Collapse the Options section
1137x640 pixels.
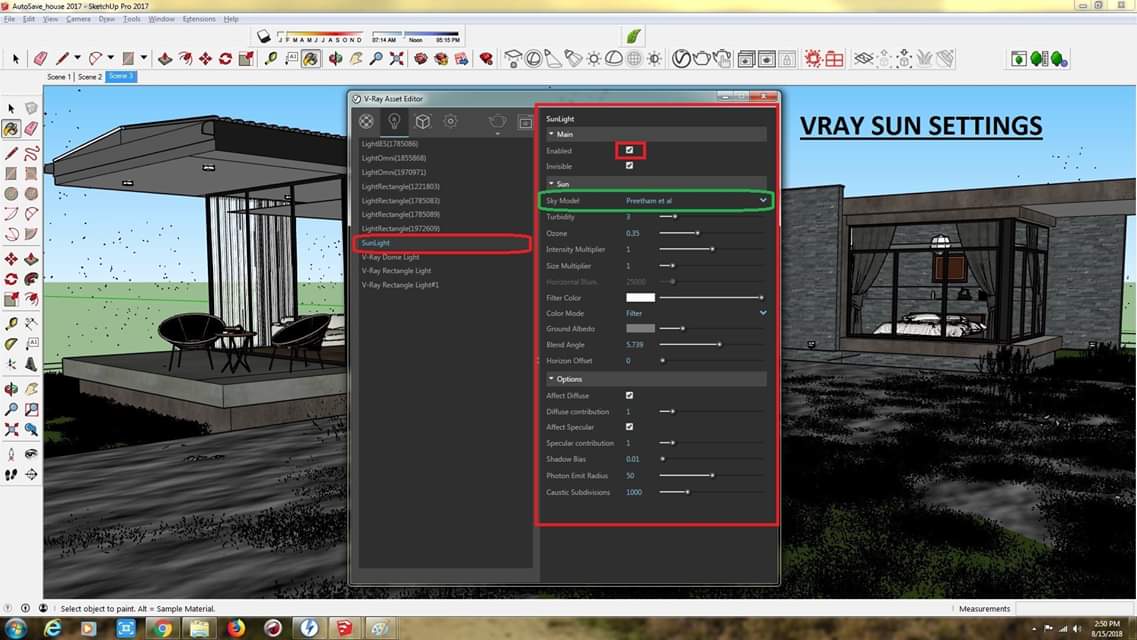pos(551,379)
